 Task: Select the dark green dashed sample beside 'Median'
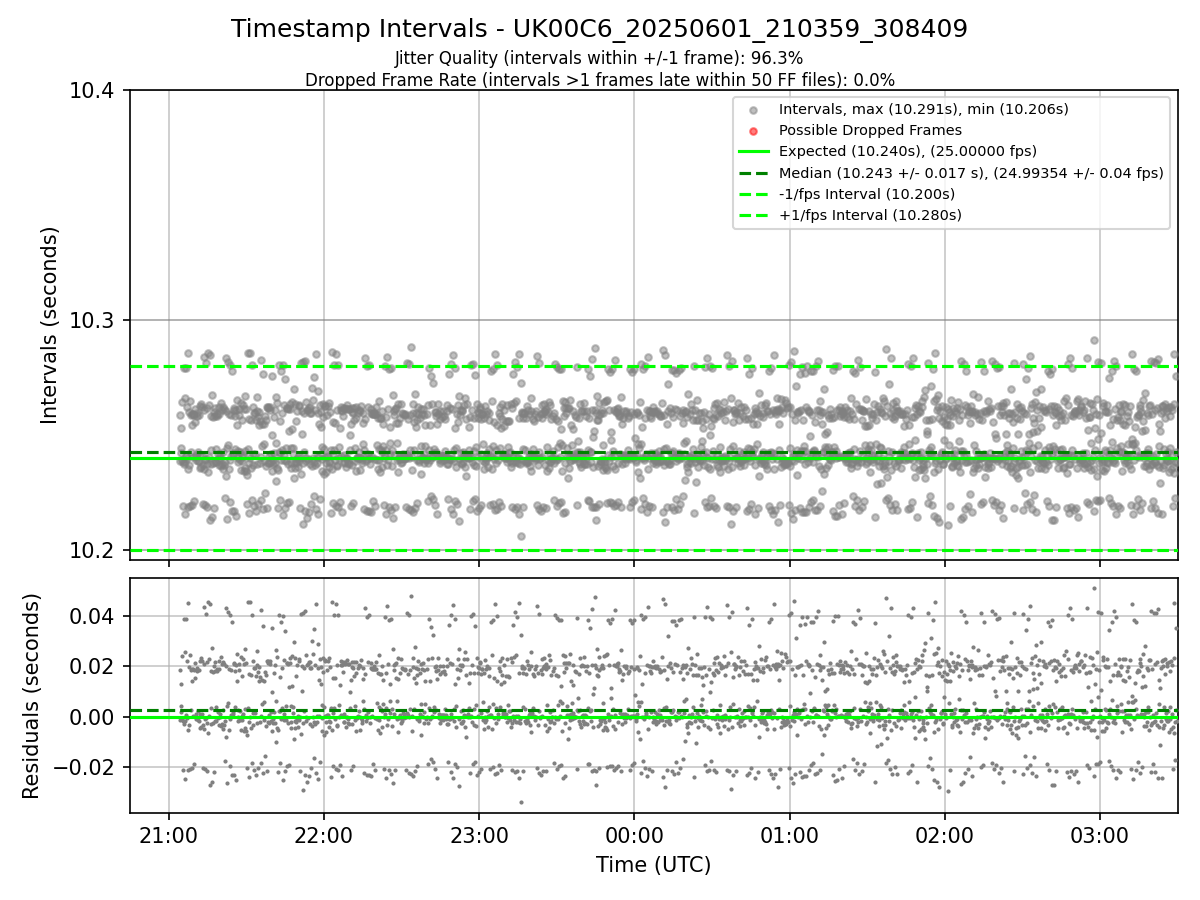point(754,173)
